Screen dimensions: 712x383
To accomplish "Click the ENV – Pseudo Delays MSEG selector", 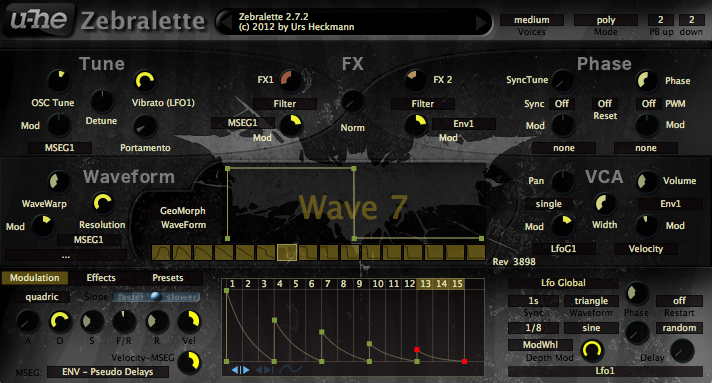I will 108,372.
